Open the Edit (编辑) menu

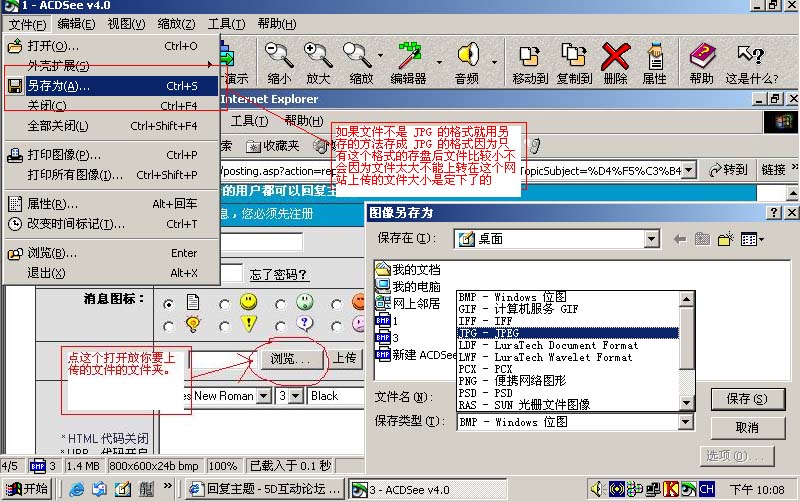[x=76, y=24]
